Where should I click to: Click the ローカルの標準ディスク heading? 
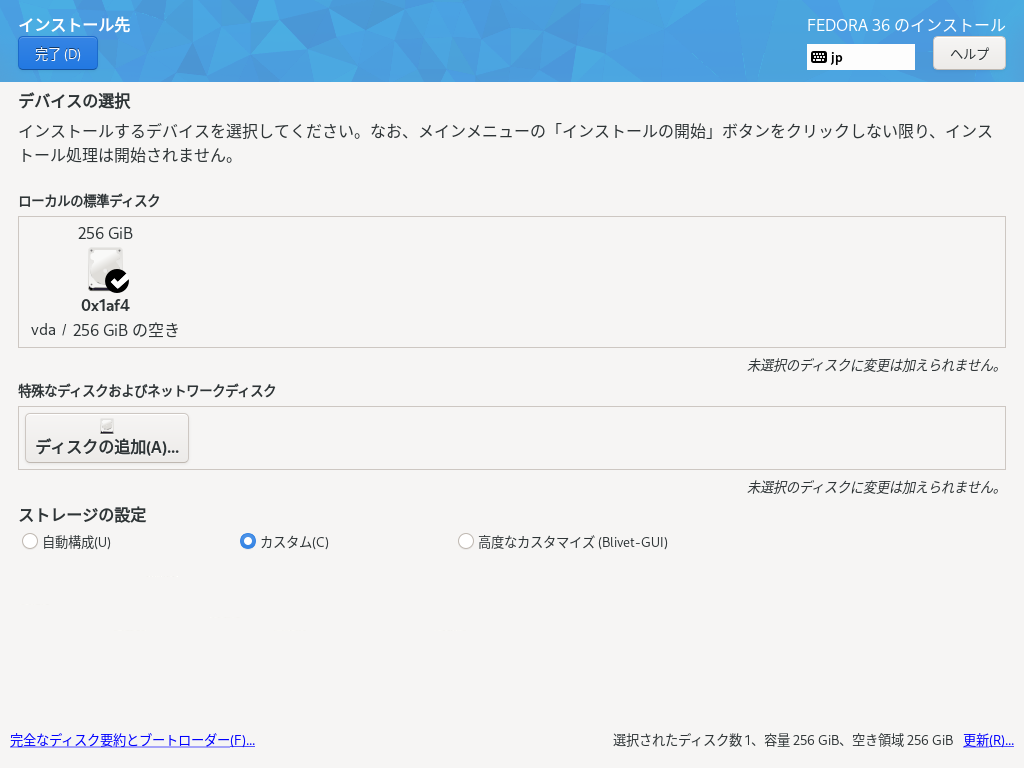tap(89, 201)
